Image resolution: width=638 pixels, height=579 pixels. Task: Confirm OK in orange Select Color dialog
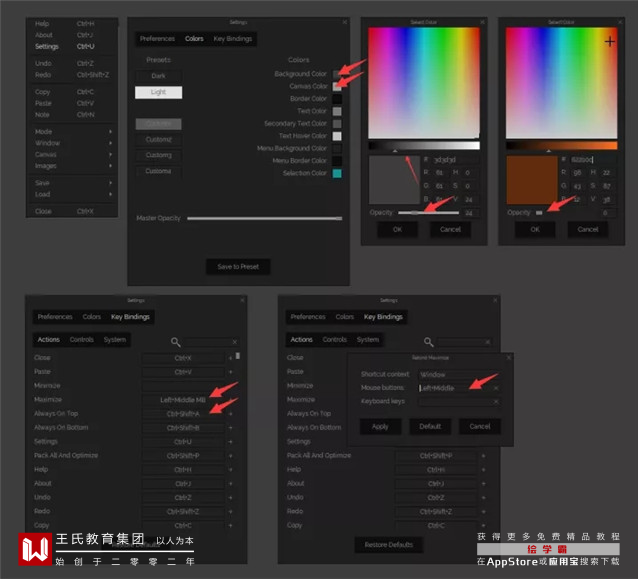click(535, 229)
